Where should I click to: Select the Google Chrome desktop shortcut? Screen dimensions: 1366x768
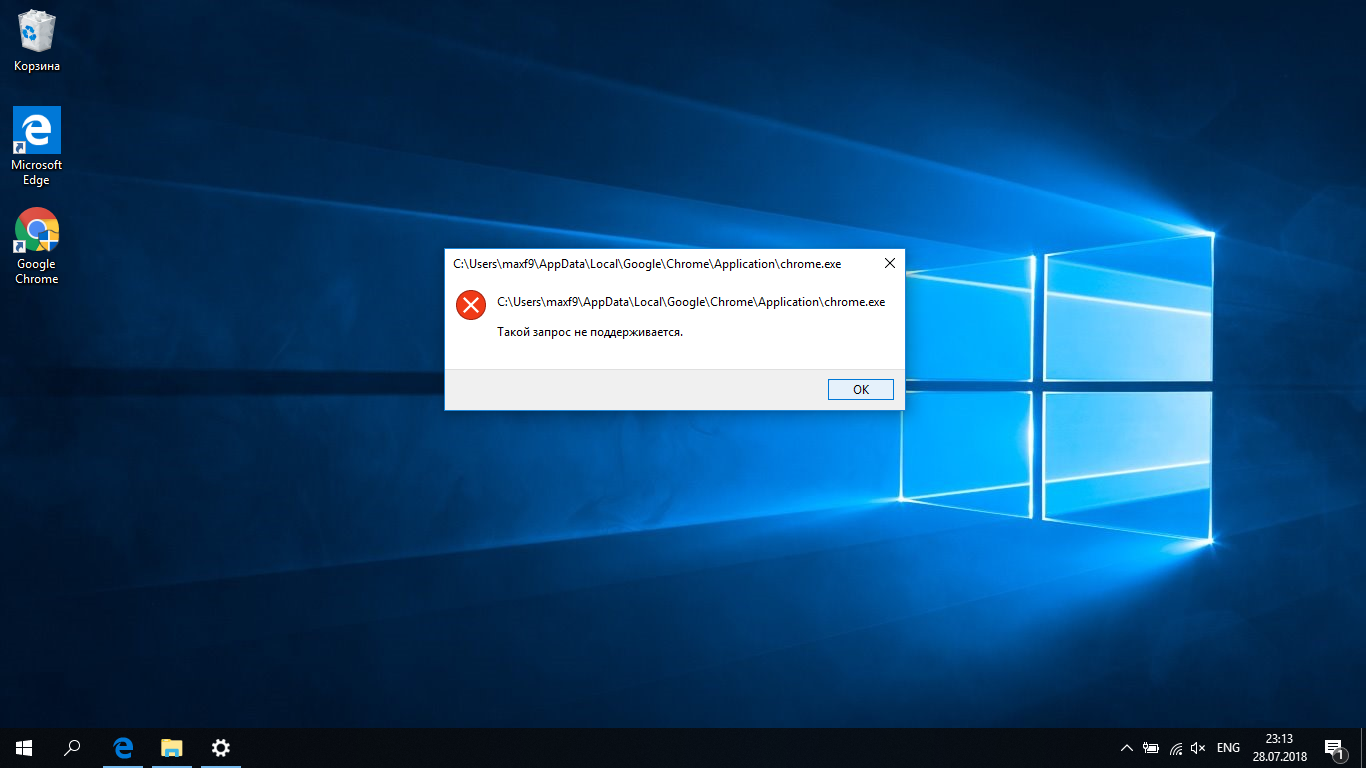pos(37,246)
